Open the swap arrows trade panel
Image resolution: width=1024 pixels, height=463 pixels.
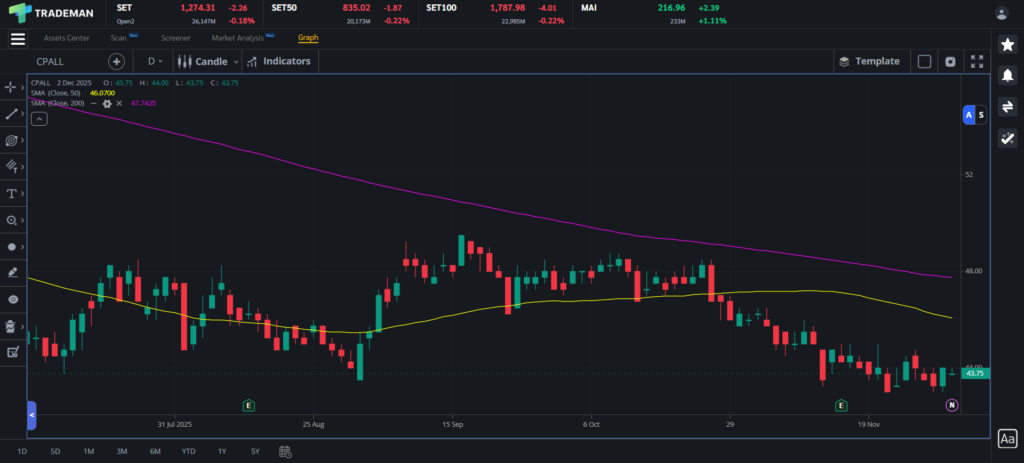click(x=1007, y=106)
